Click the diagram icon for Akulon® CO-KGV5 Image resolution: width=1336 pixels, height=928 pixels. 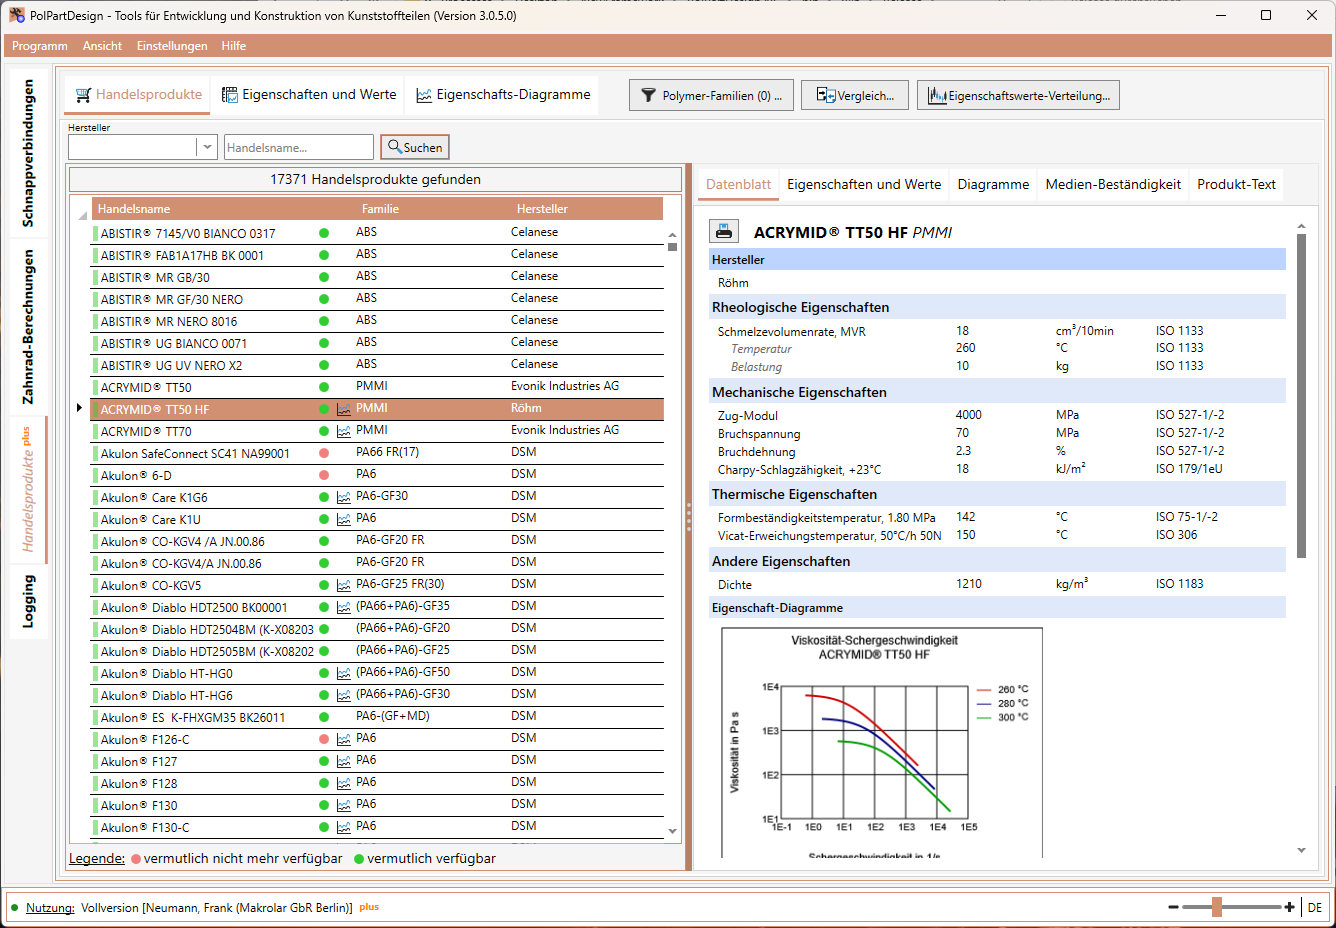pos(344,585)
